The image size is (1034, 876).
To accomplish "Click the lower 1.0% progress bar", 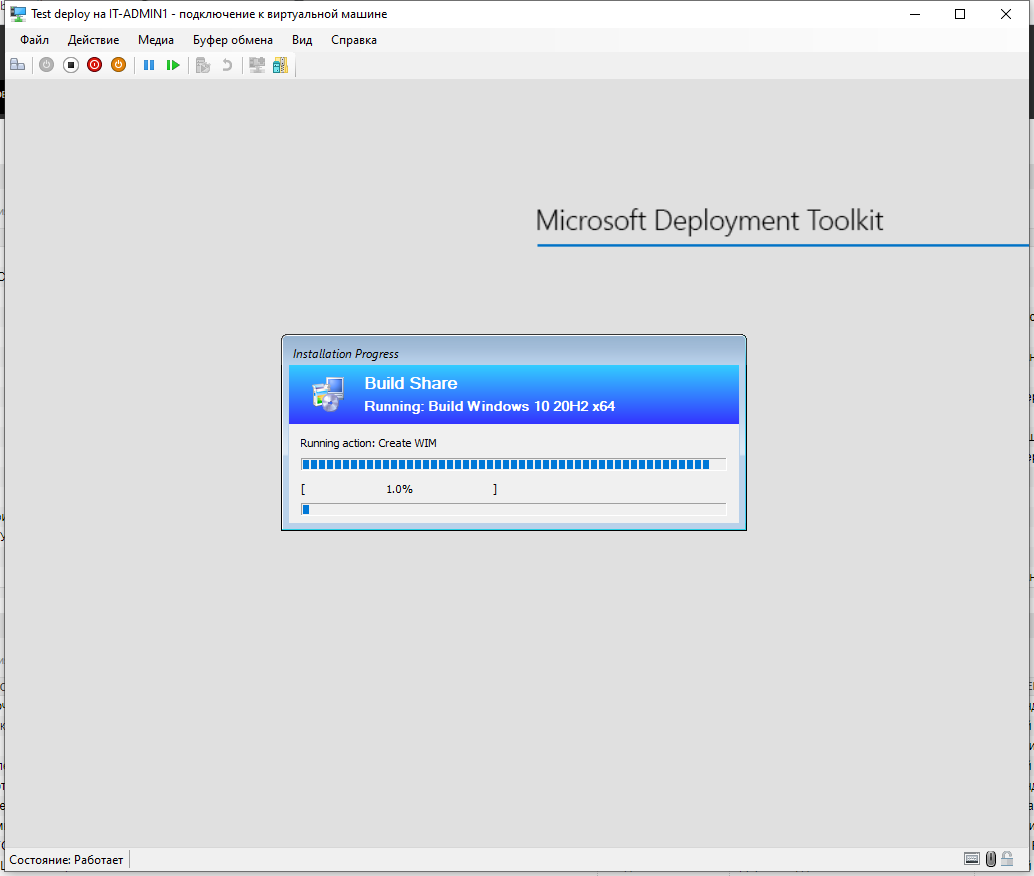I will click(x=513, y=509).
